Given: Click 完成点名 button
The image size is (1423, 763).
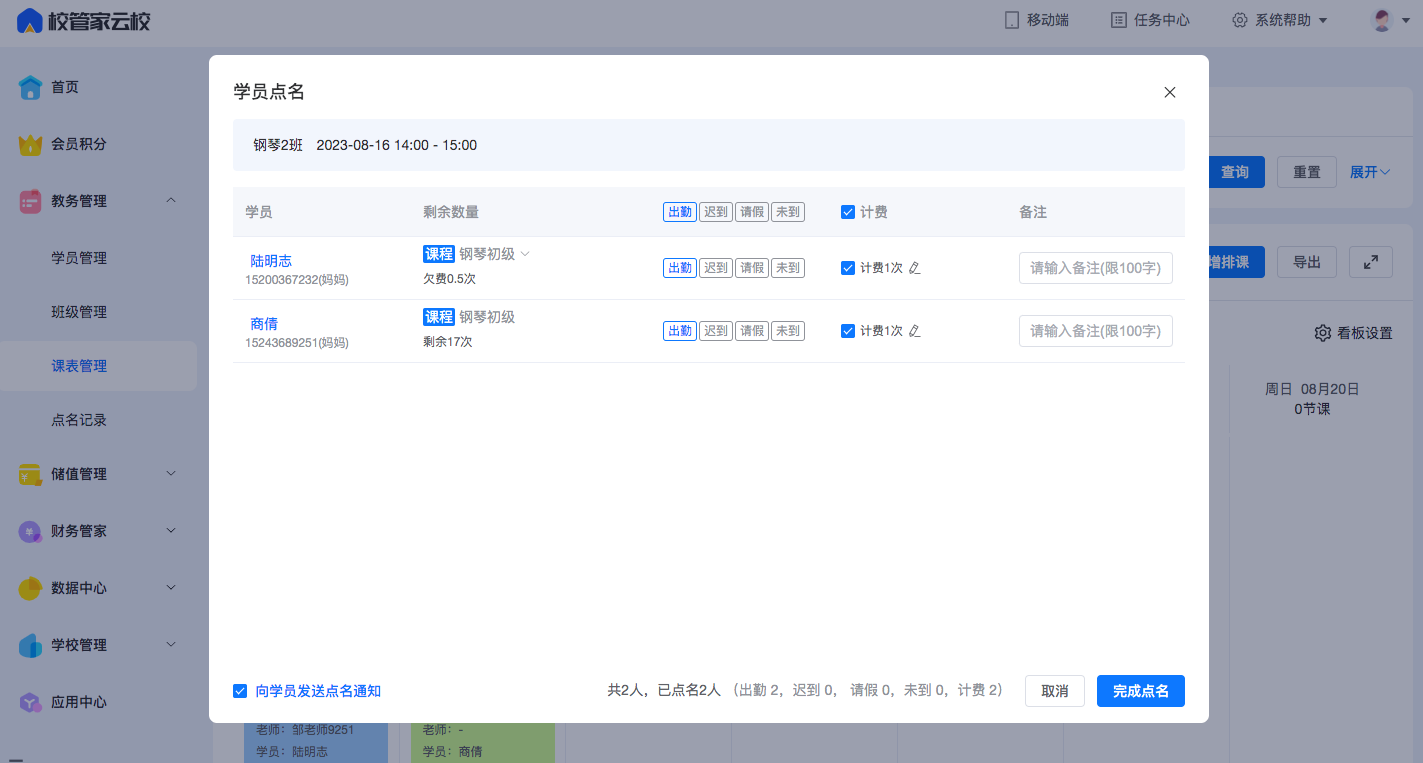Looking at the screenshot, I should [1141, 691].
